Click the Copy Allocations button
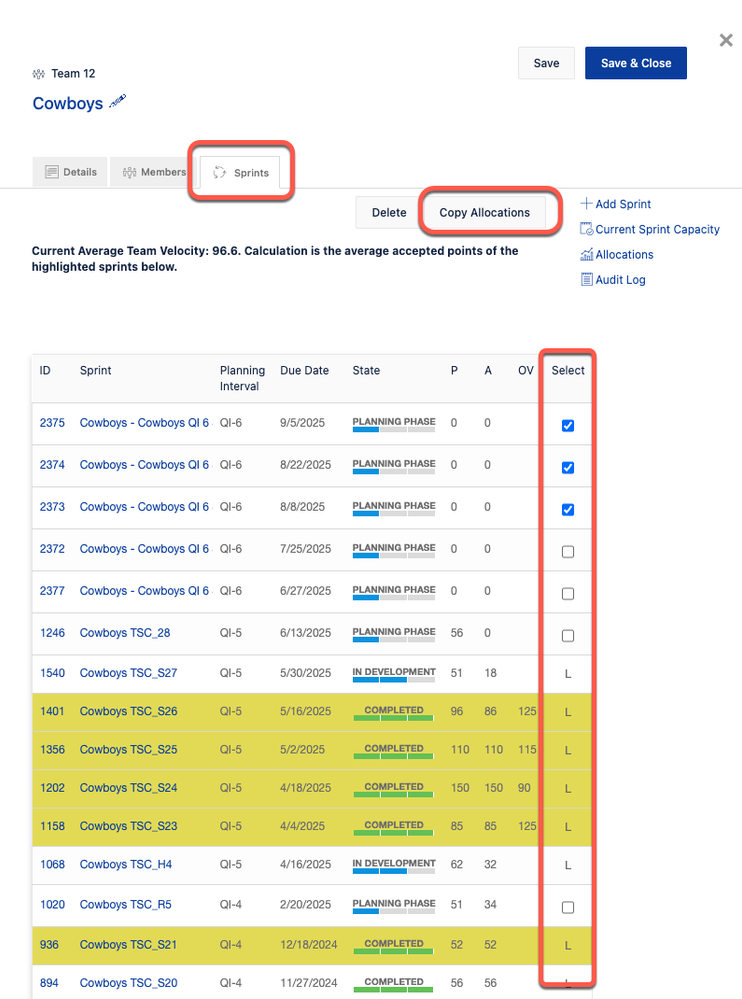 (485, 213)
